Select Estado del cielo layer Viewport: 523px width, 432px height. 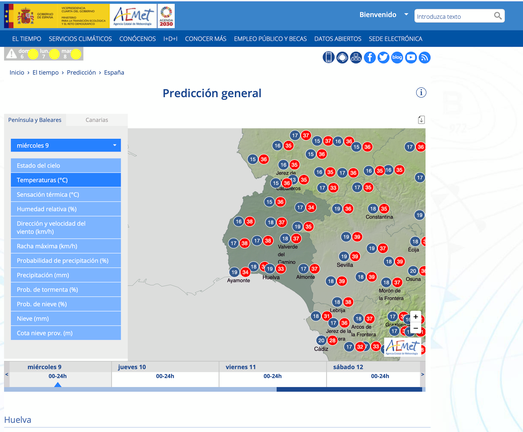click(x=66, y=165)
